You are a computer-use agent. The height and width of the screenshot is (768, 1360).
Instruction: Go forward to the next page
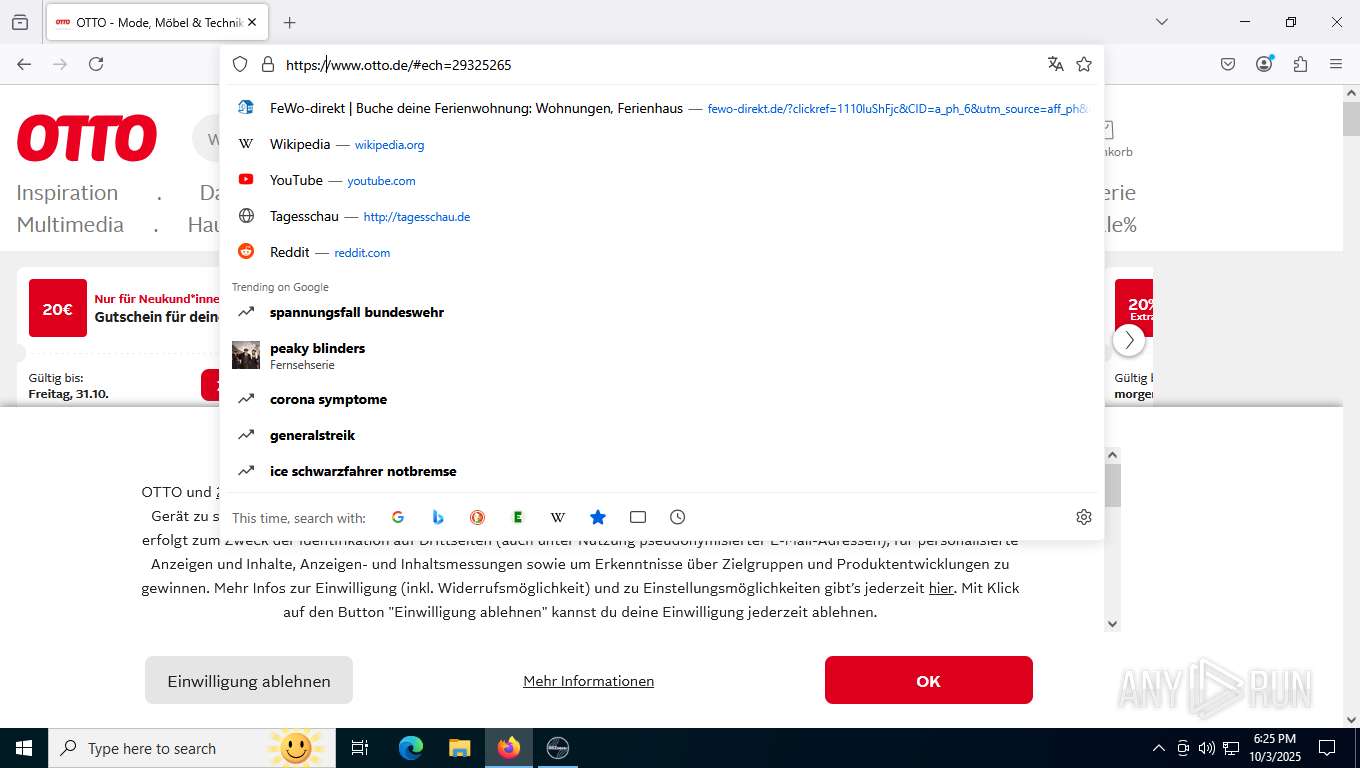coord(60,64)
